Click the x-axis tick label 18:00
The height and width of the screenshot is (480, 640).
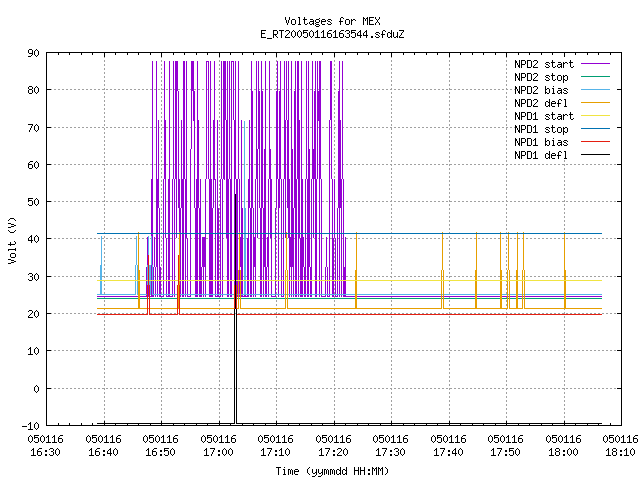click(564, 452)
